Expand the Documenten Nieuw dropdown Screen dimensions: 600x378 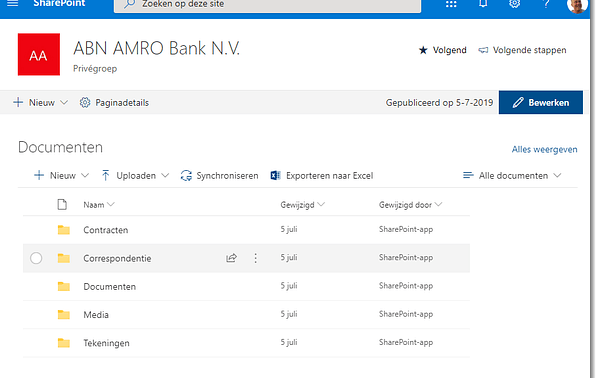[85, 176]
